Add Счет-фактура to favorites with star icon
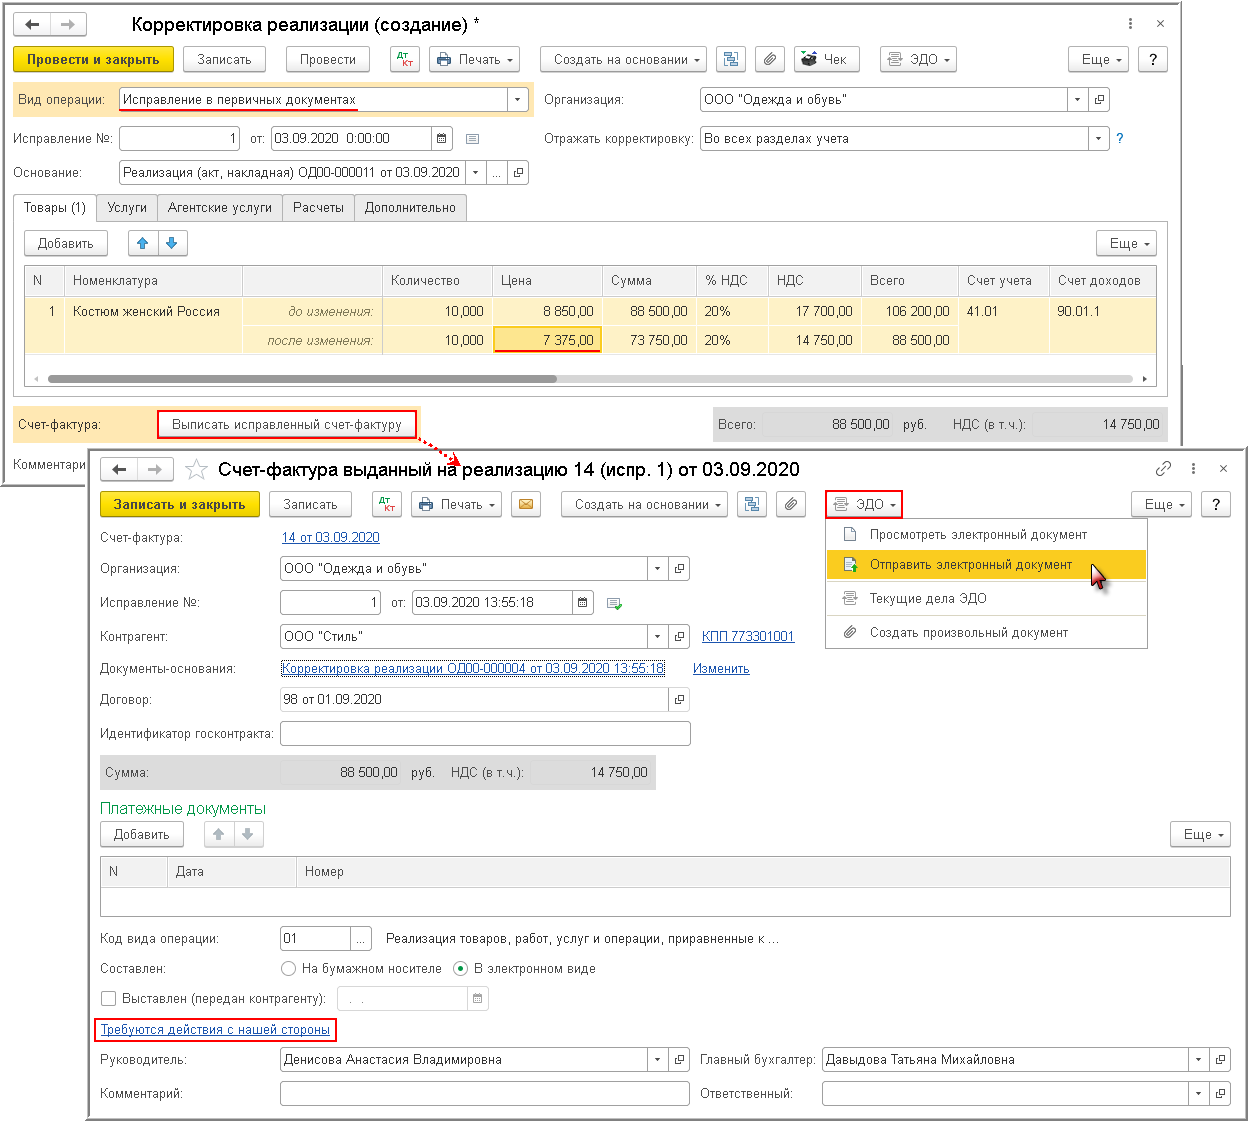This screenshot has width=1248, height=1122. (x=196, y=469)
